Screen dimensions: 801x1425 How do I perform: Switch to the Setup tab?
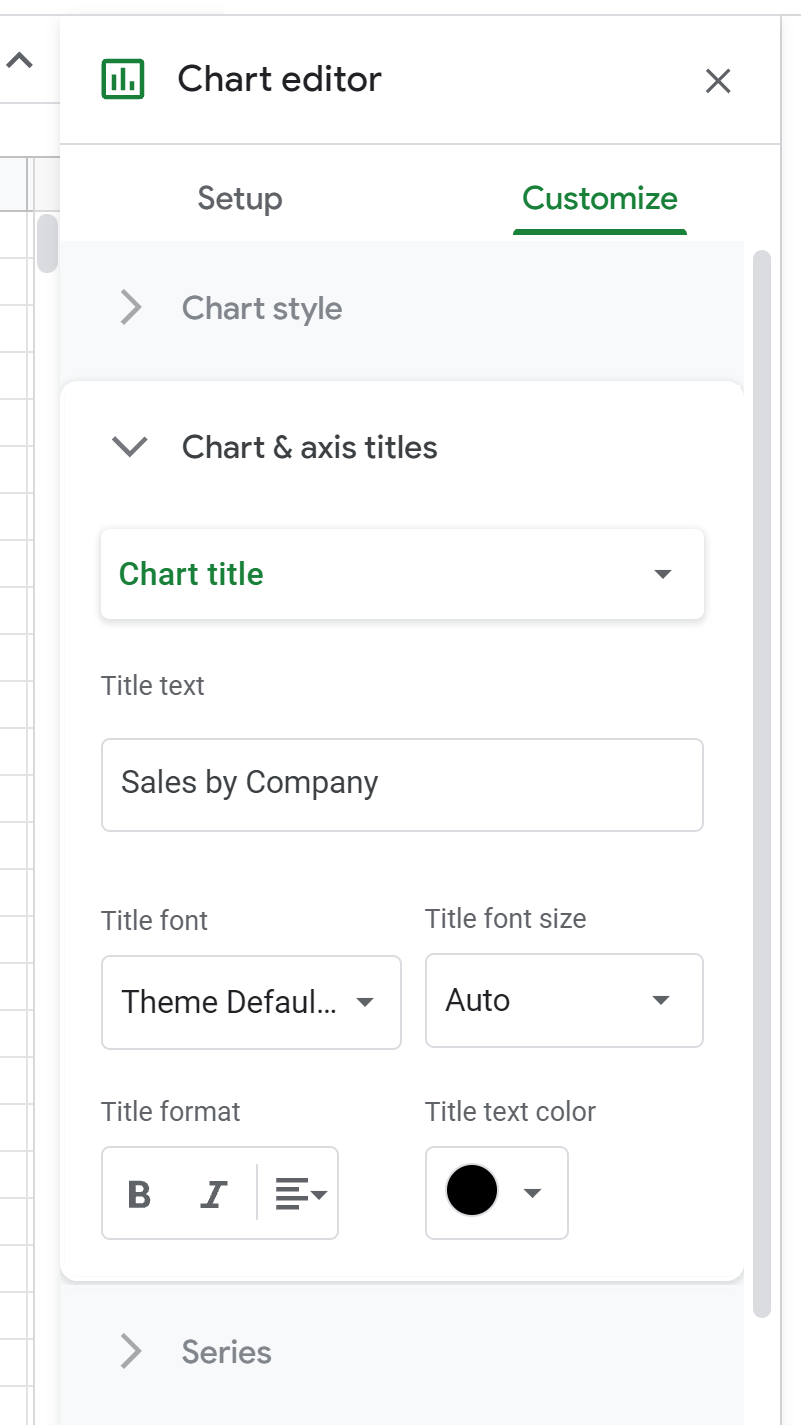[x=240, y=198]
